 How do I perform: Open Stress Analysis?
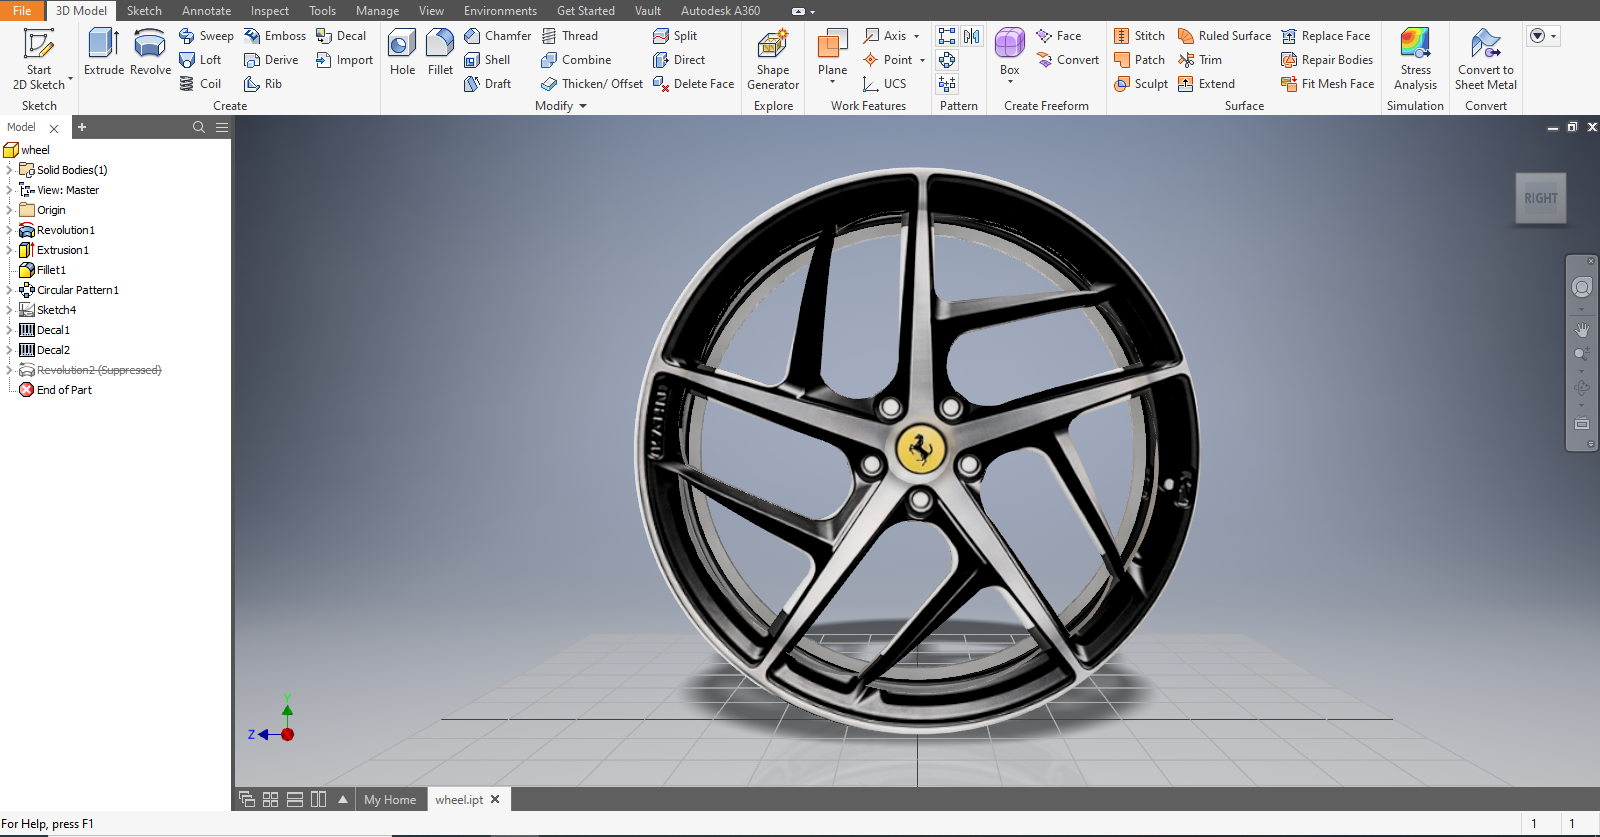1415,59
